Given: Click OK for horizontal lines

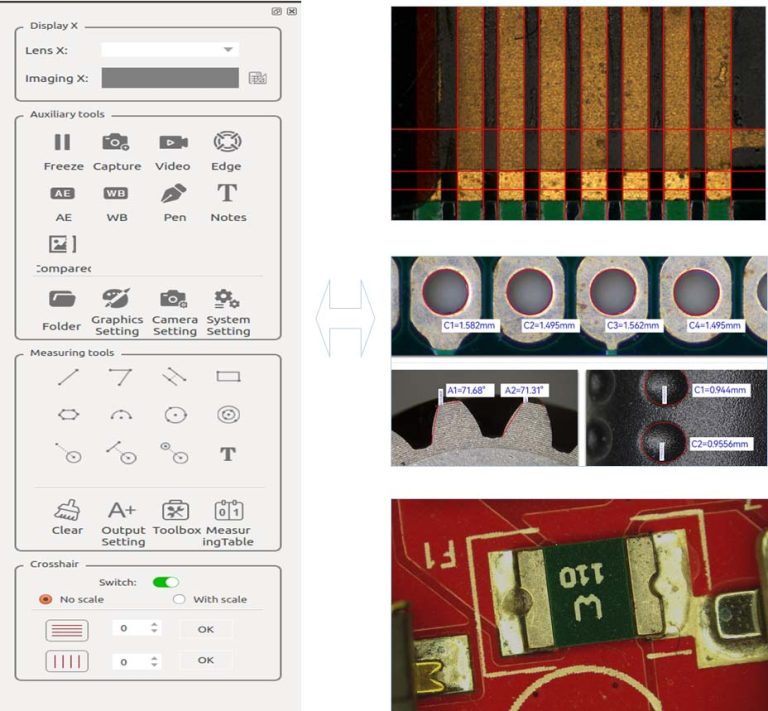Looking at the screenshot, I should point(206,629).
